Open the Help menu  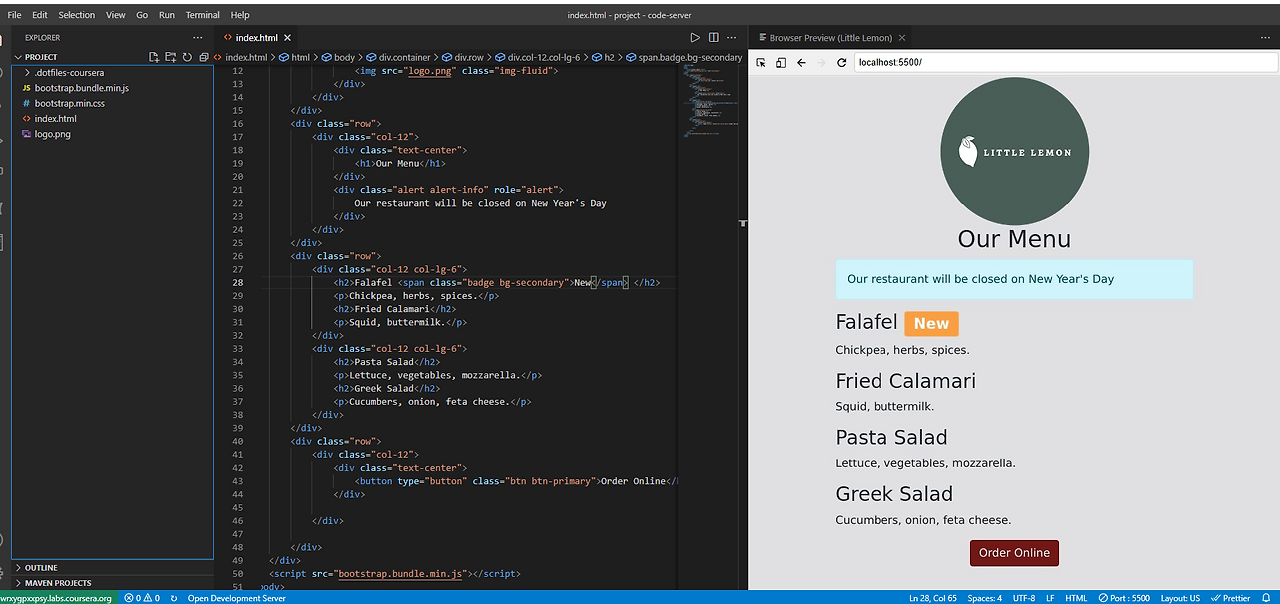point(240,15)
